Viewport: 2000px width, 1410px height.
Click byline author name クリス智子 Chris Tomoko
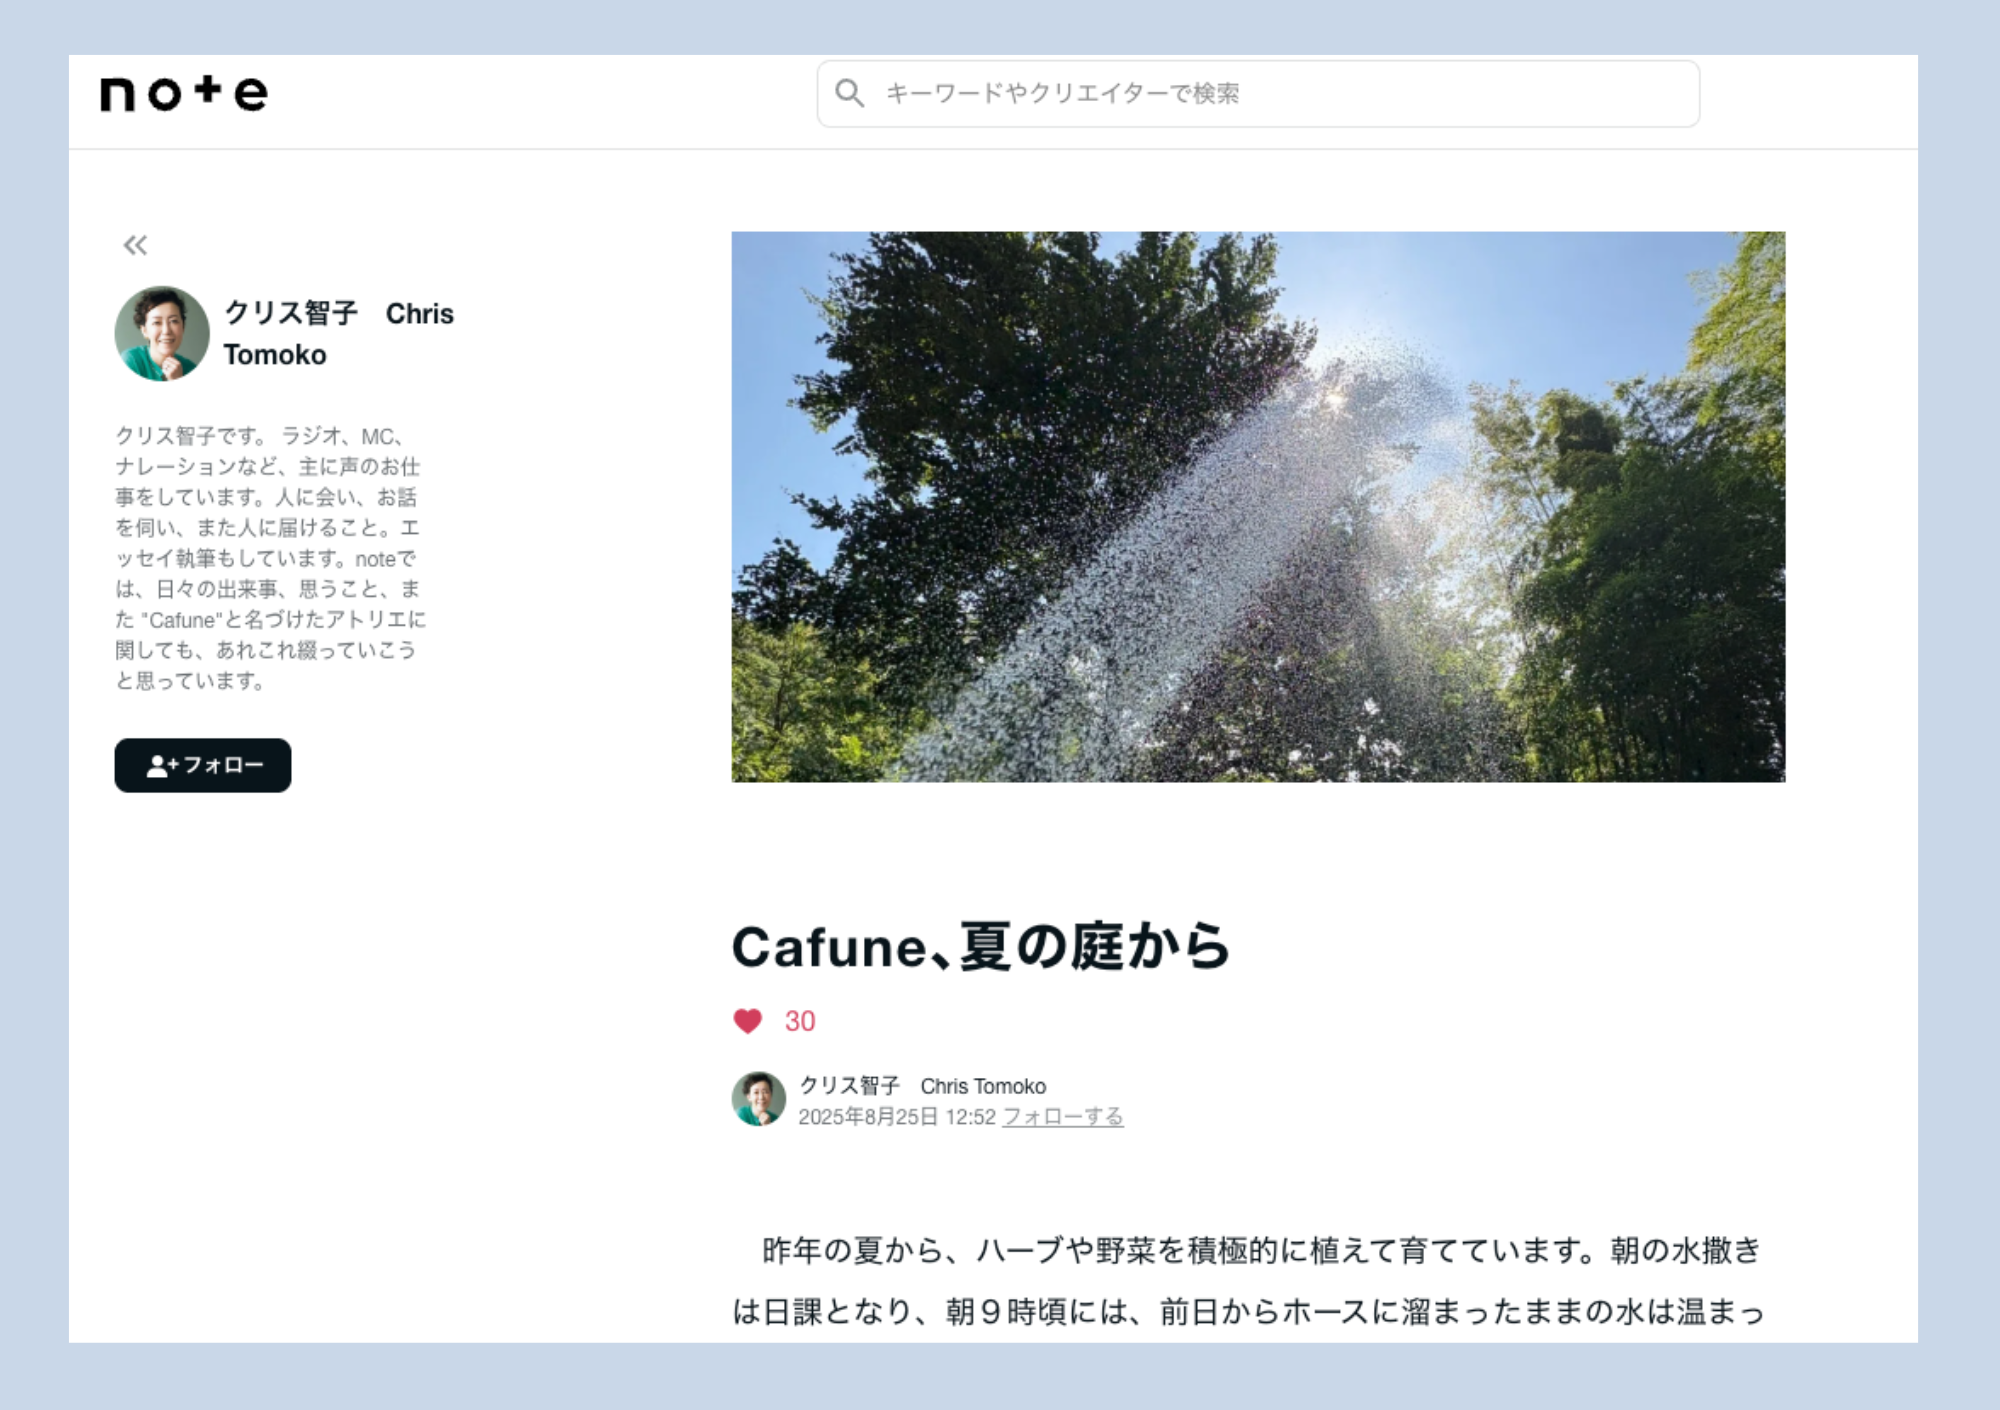click(x=922, y=1086)
